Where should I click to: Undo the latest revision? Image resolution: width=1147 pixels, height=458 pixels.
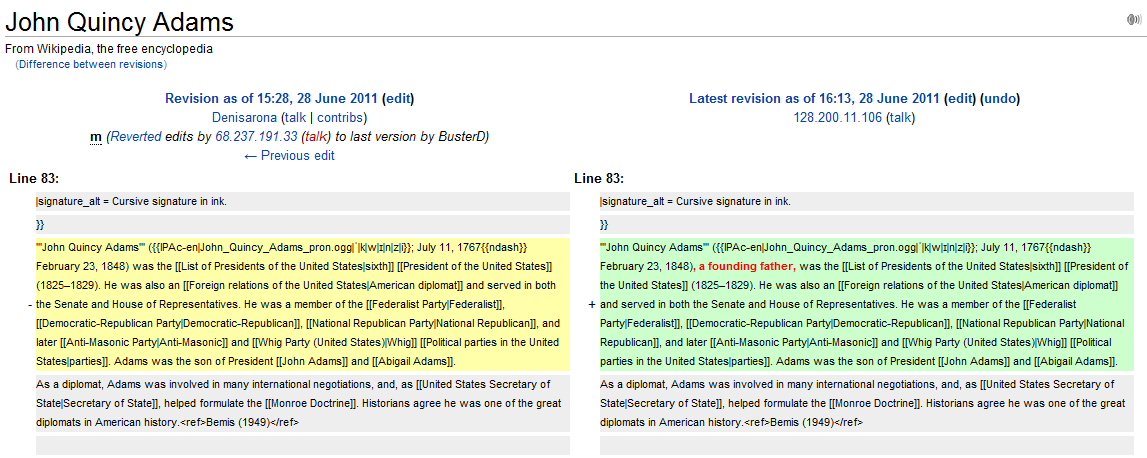pos(1000,99)
